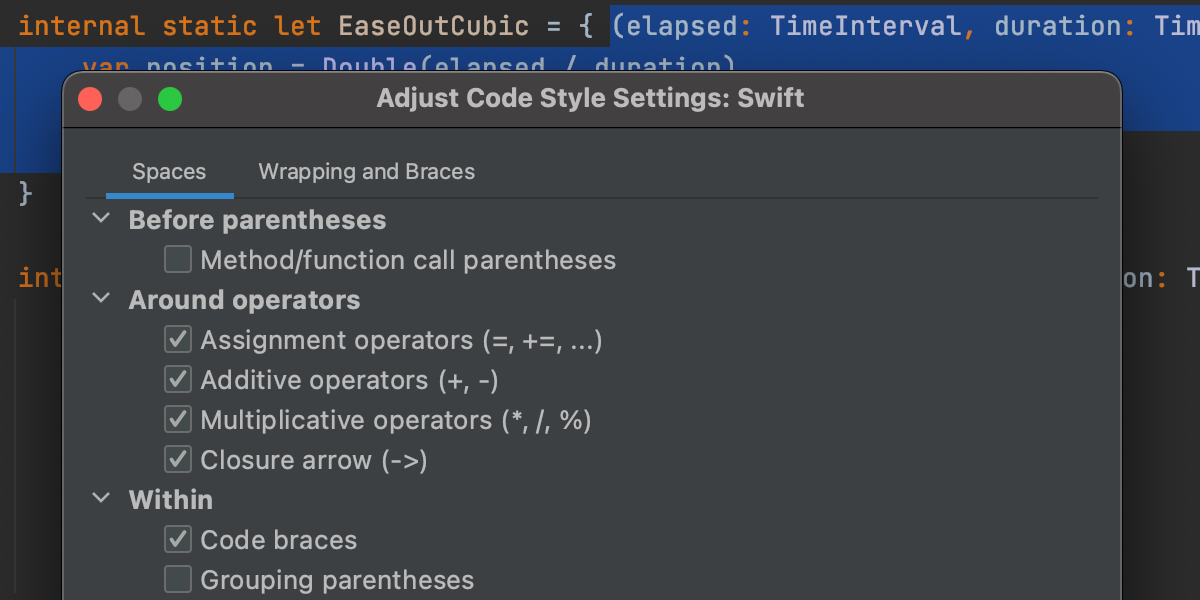Viewport: 1200px width, 600px height.
Task: Uncheck the Closure arrow option
Action: (178, 460)
